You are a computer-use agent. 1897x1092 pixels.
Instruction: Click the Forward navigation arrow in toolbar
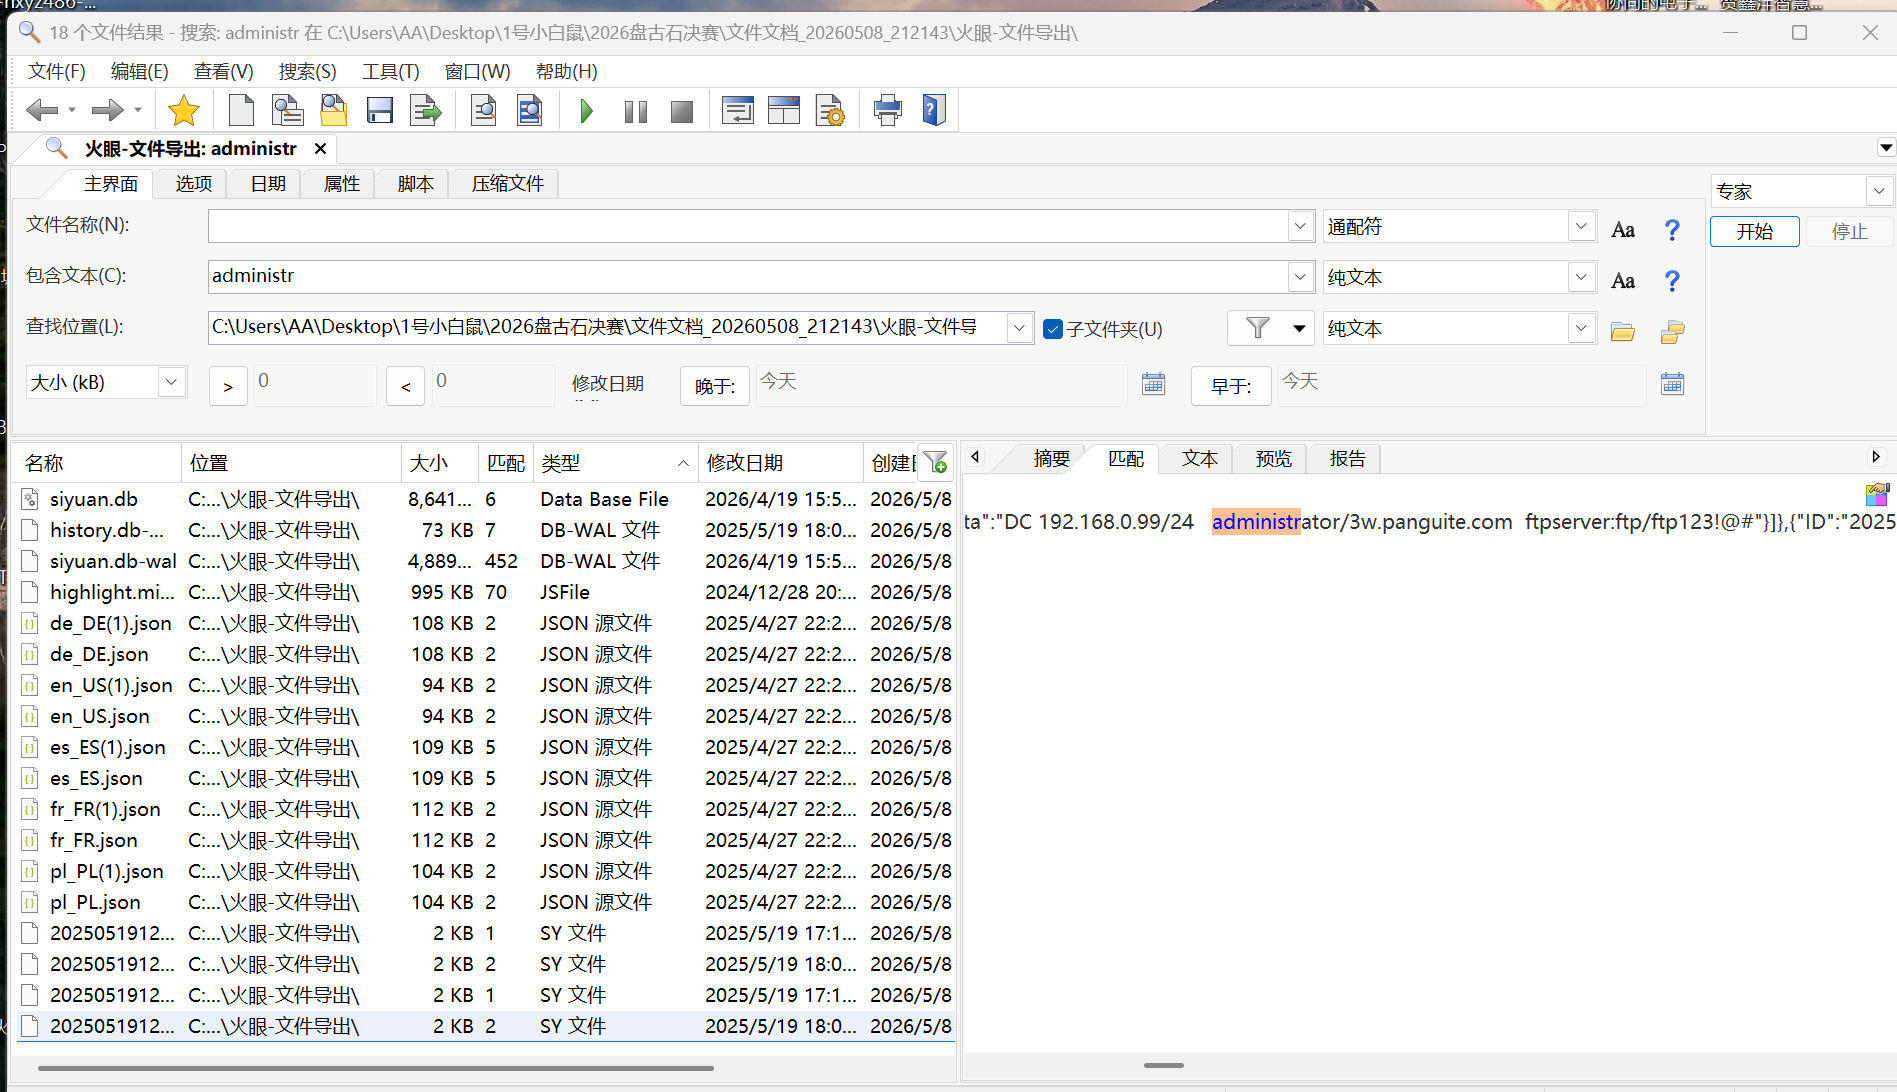click(x=107, y=110)
